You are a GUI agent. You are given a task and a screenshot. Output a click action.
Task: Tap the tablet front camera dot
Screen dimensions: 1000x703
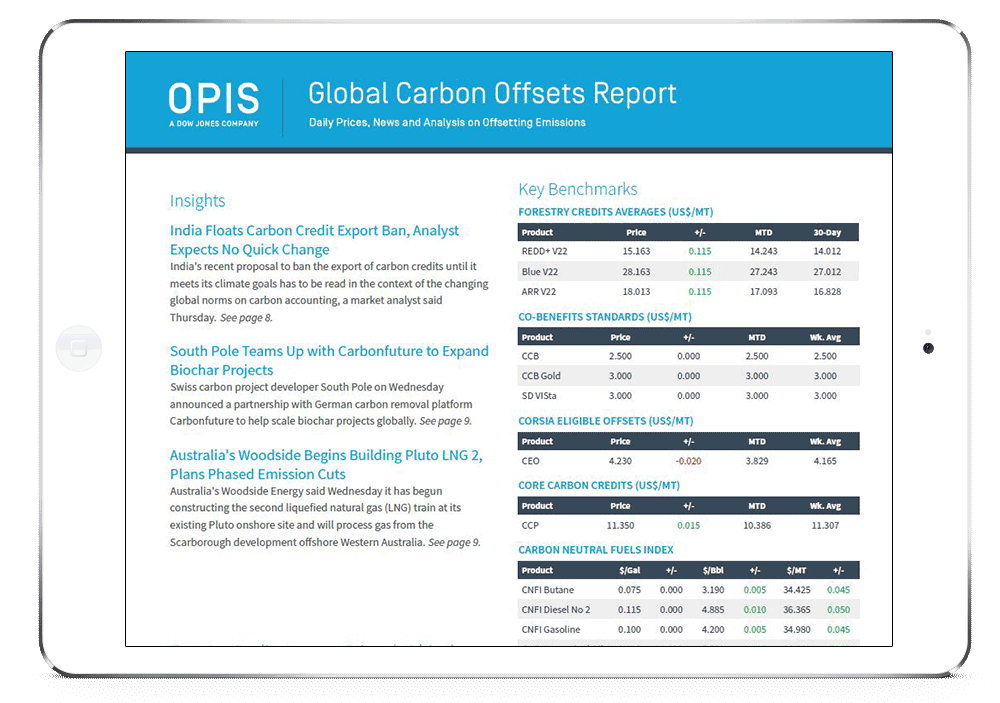pos(928,348)
